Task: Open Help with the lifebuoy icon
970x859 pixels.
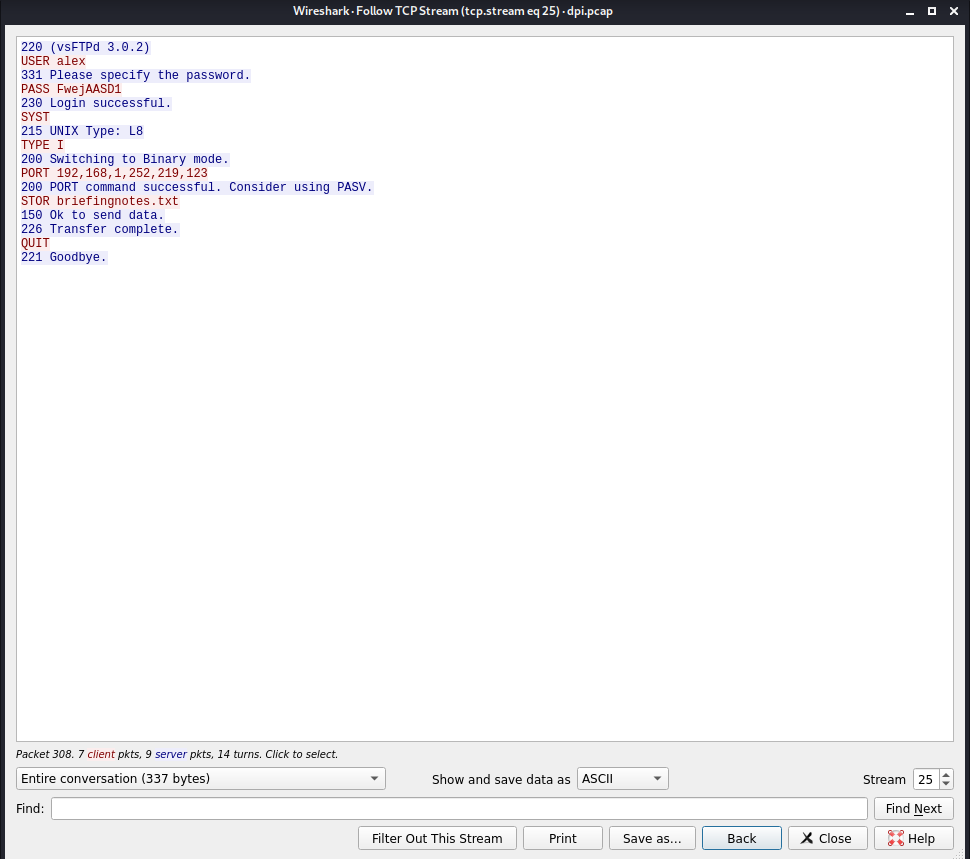Action: (x=913, y=838)
